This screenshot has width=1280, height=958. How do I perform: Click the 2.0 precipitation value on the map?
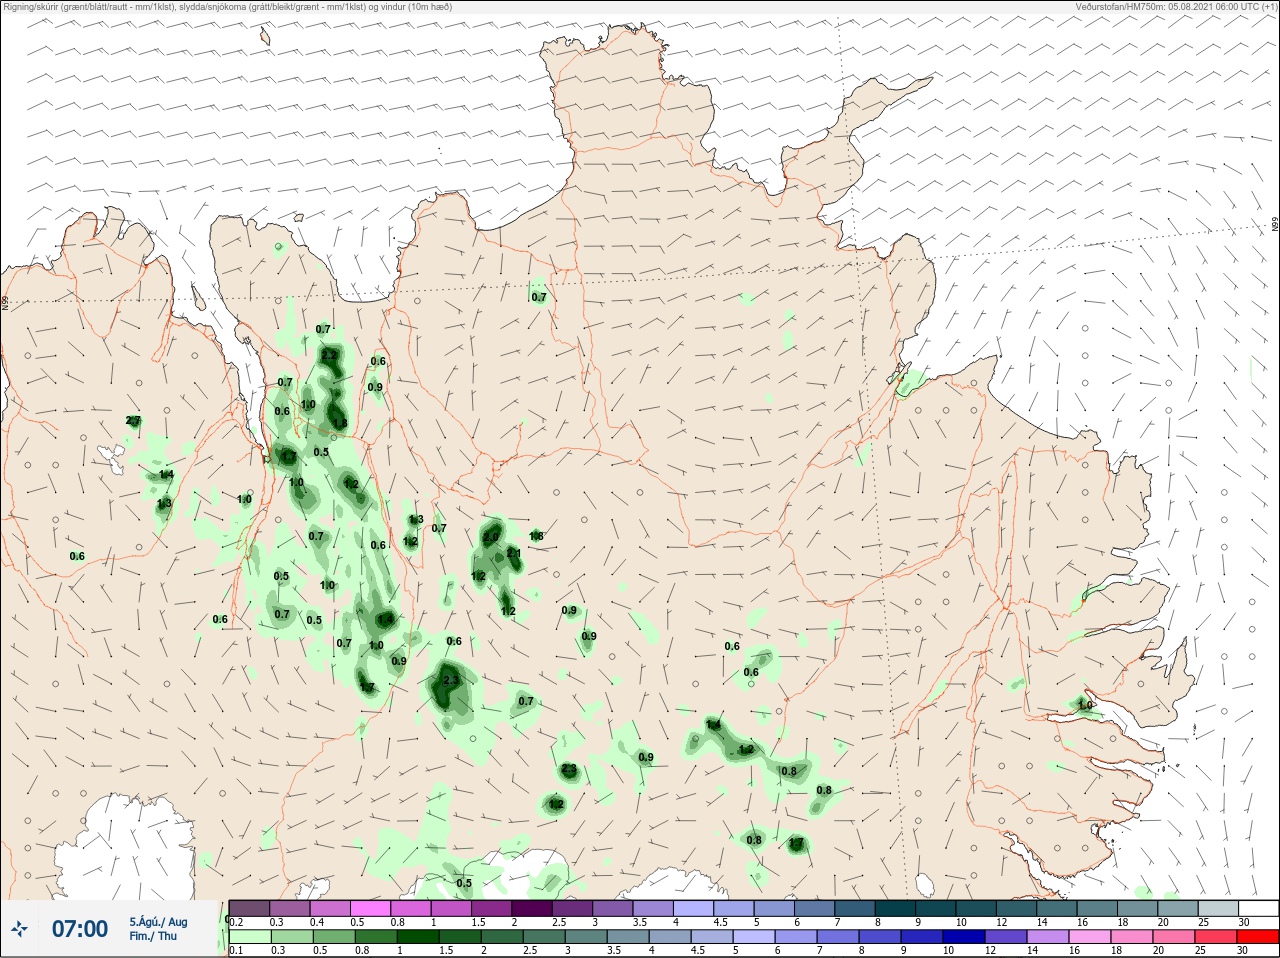[x=490, y=537]
